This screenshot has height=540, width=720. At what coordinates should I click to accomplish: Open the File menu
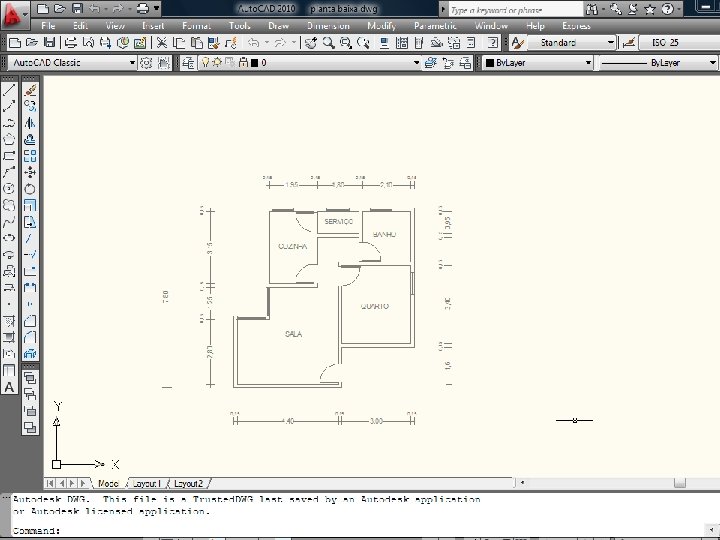[48, 26]
